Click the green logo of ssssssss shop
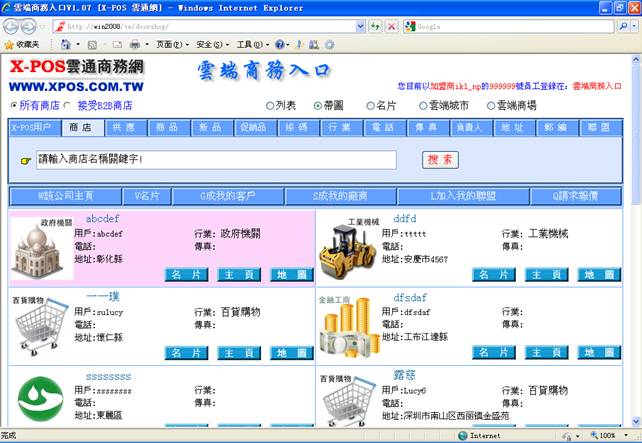The height and width of the screenshot is (443, 642). point(40,399)
